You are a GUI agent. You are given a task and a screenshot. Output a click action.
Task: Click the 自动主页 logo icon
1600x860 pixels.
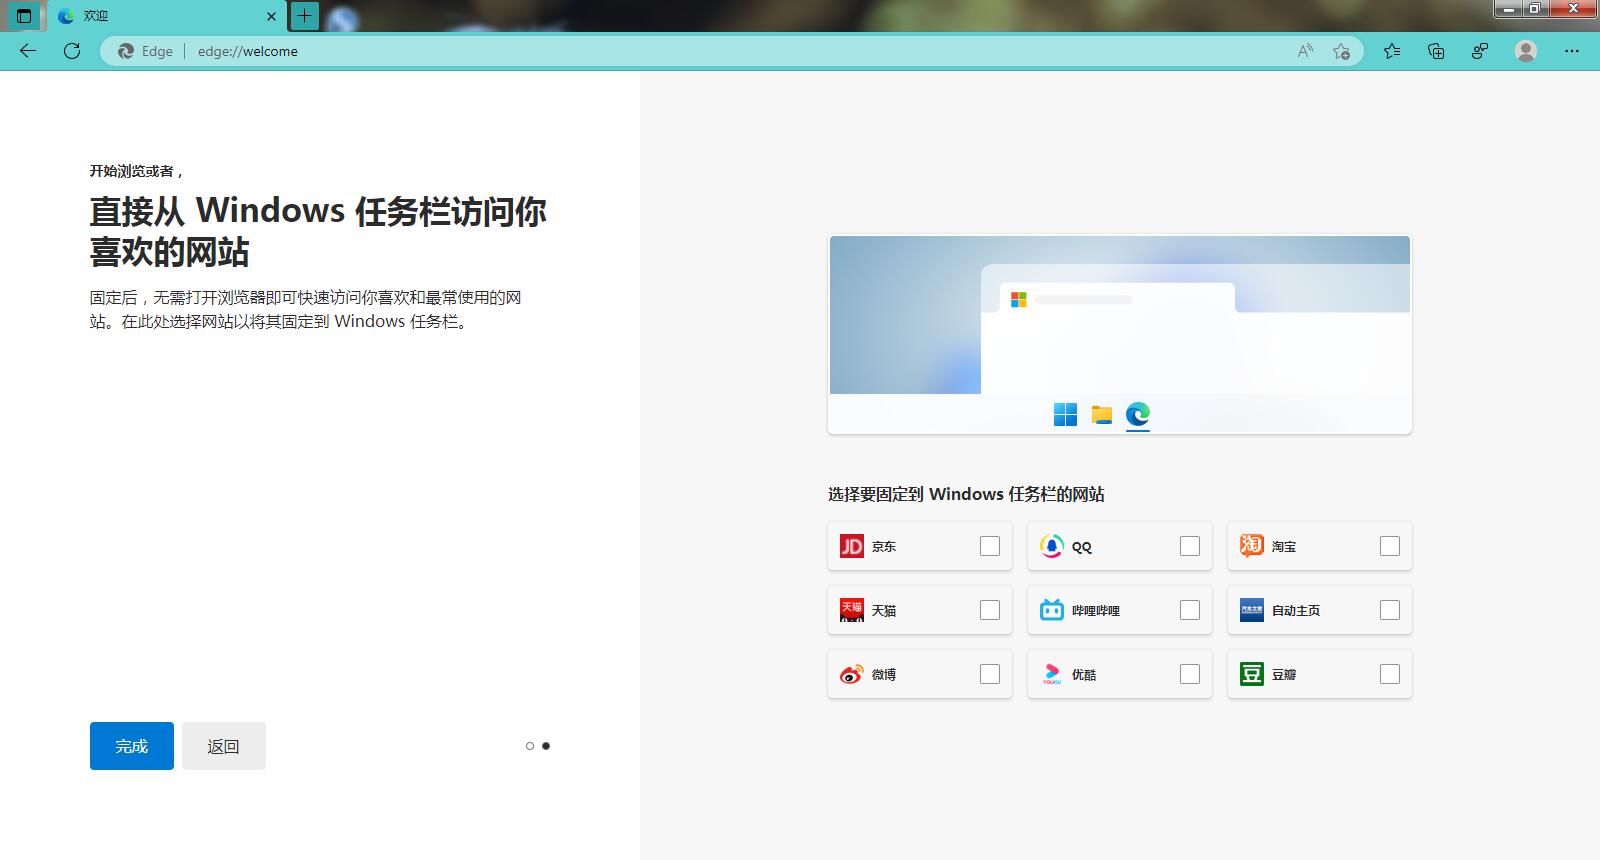(x=1252, y=610)
